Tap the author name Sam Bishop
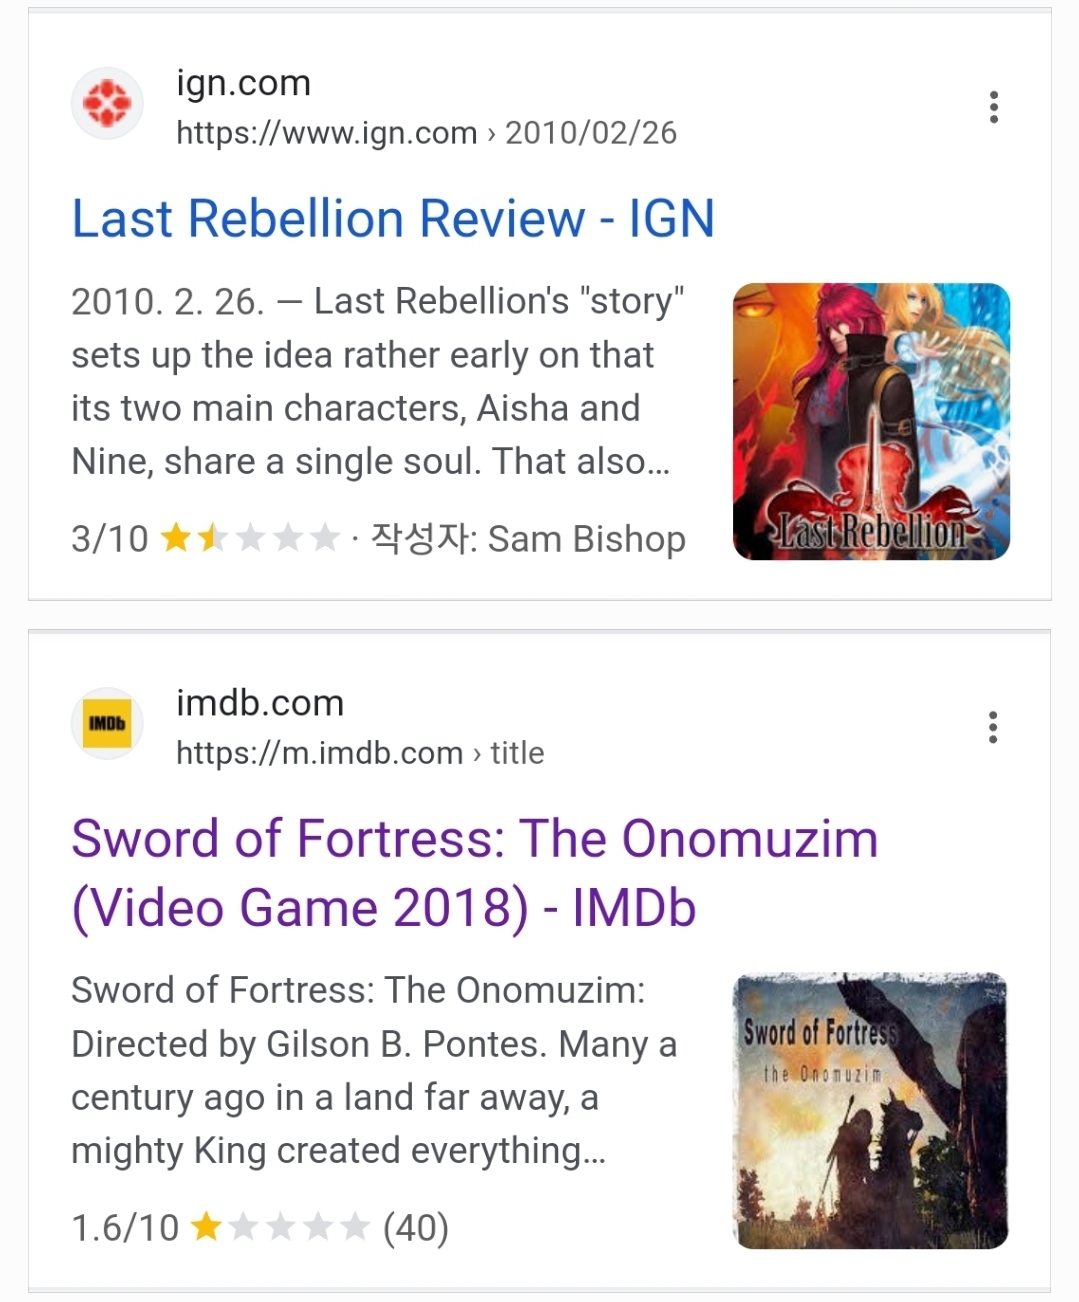 click(x=586, y=539)
